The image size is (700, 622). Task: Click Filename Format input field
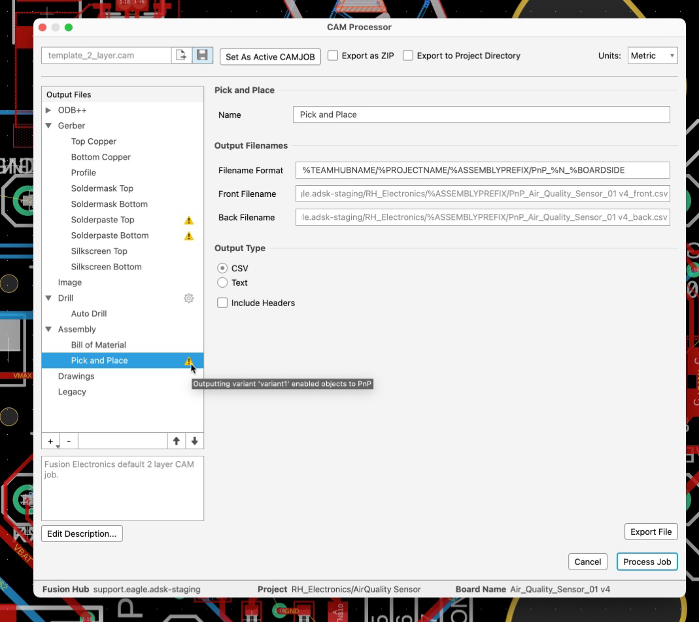482,170
